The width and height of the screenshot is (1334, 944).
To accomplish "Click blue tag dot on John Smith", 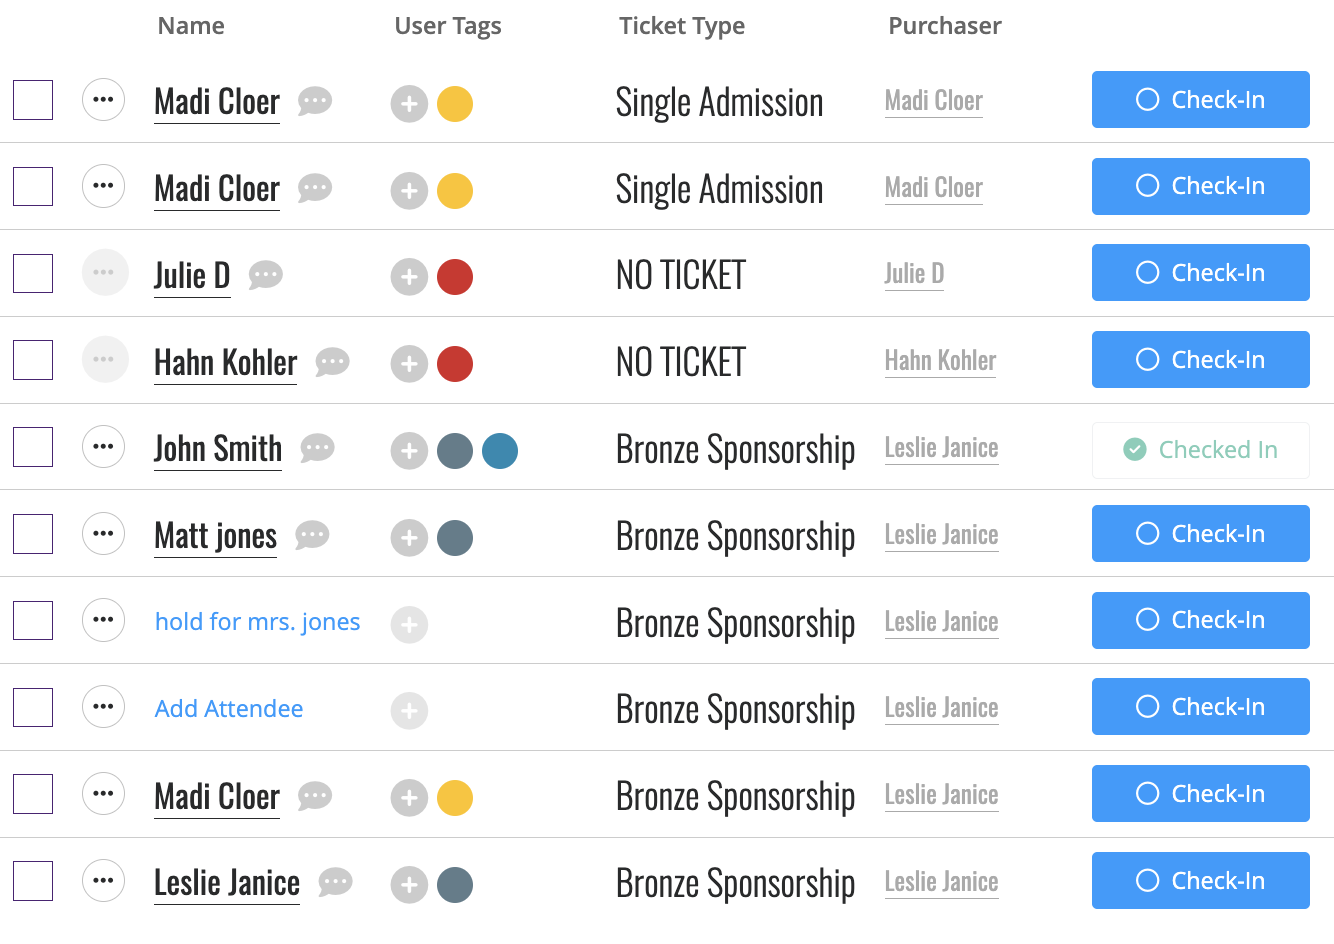I will pos(500,451).
